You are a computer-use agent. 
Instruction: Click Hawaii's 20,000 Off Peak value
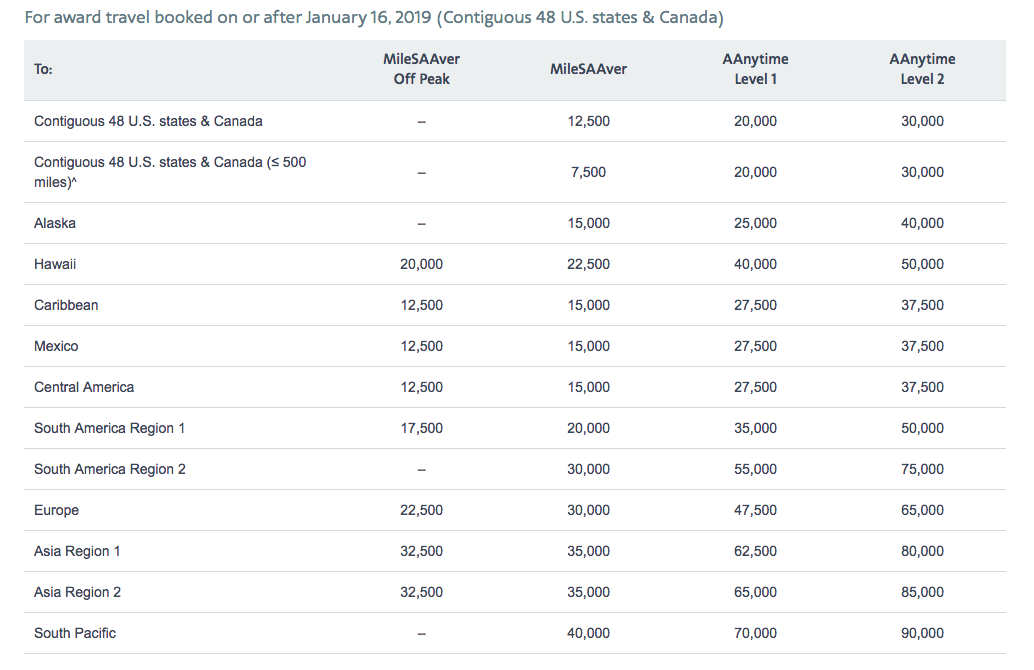click(421, 264)
